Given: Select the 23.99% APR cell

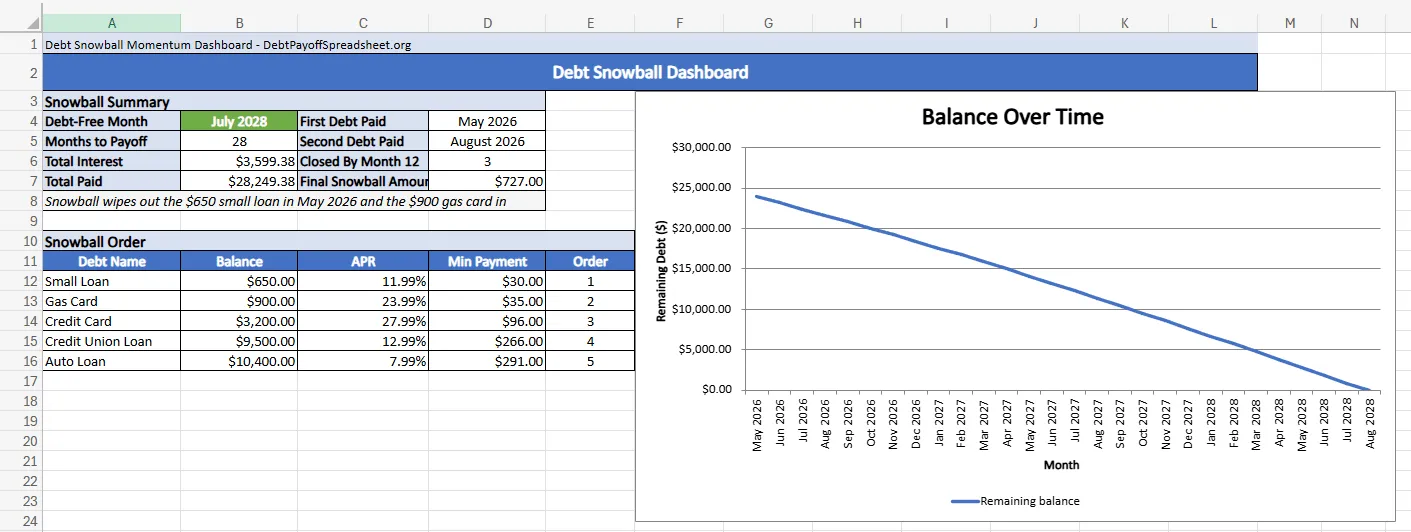Looking at the screenshot, I should tap(363, 301).
